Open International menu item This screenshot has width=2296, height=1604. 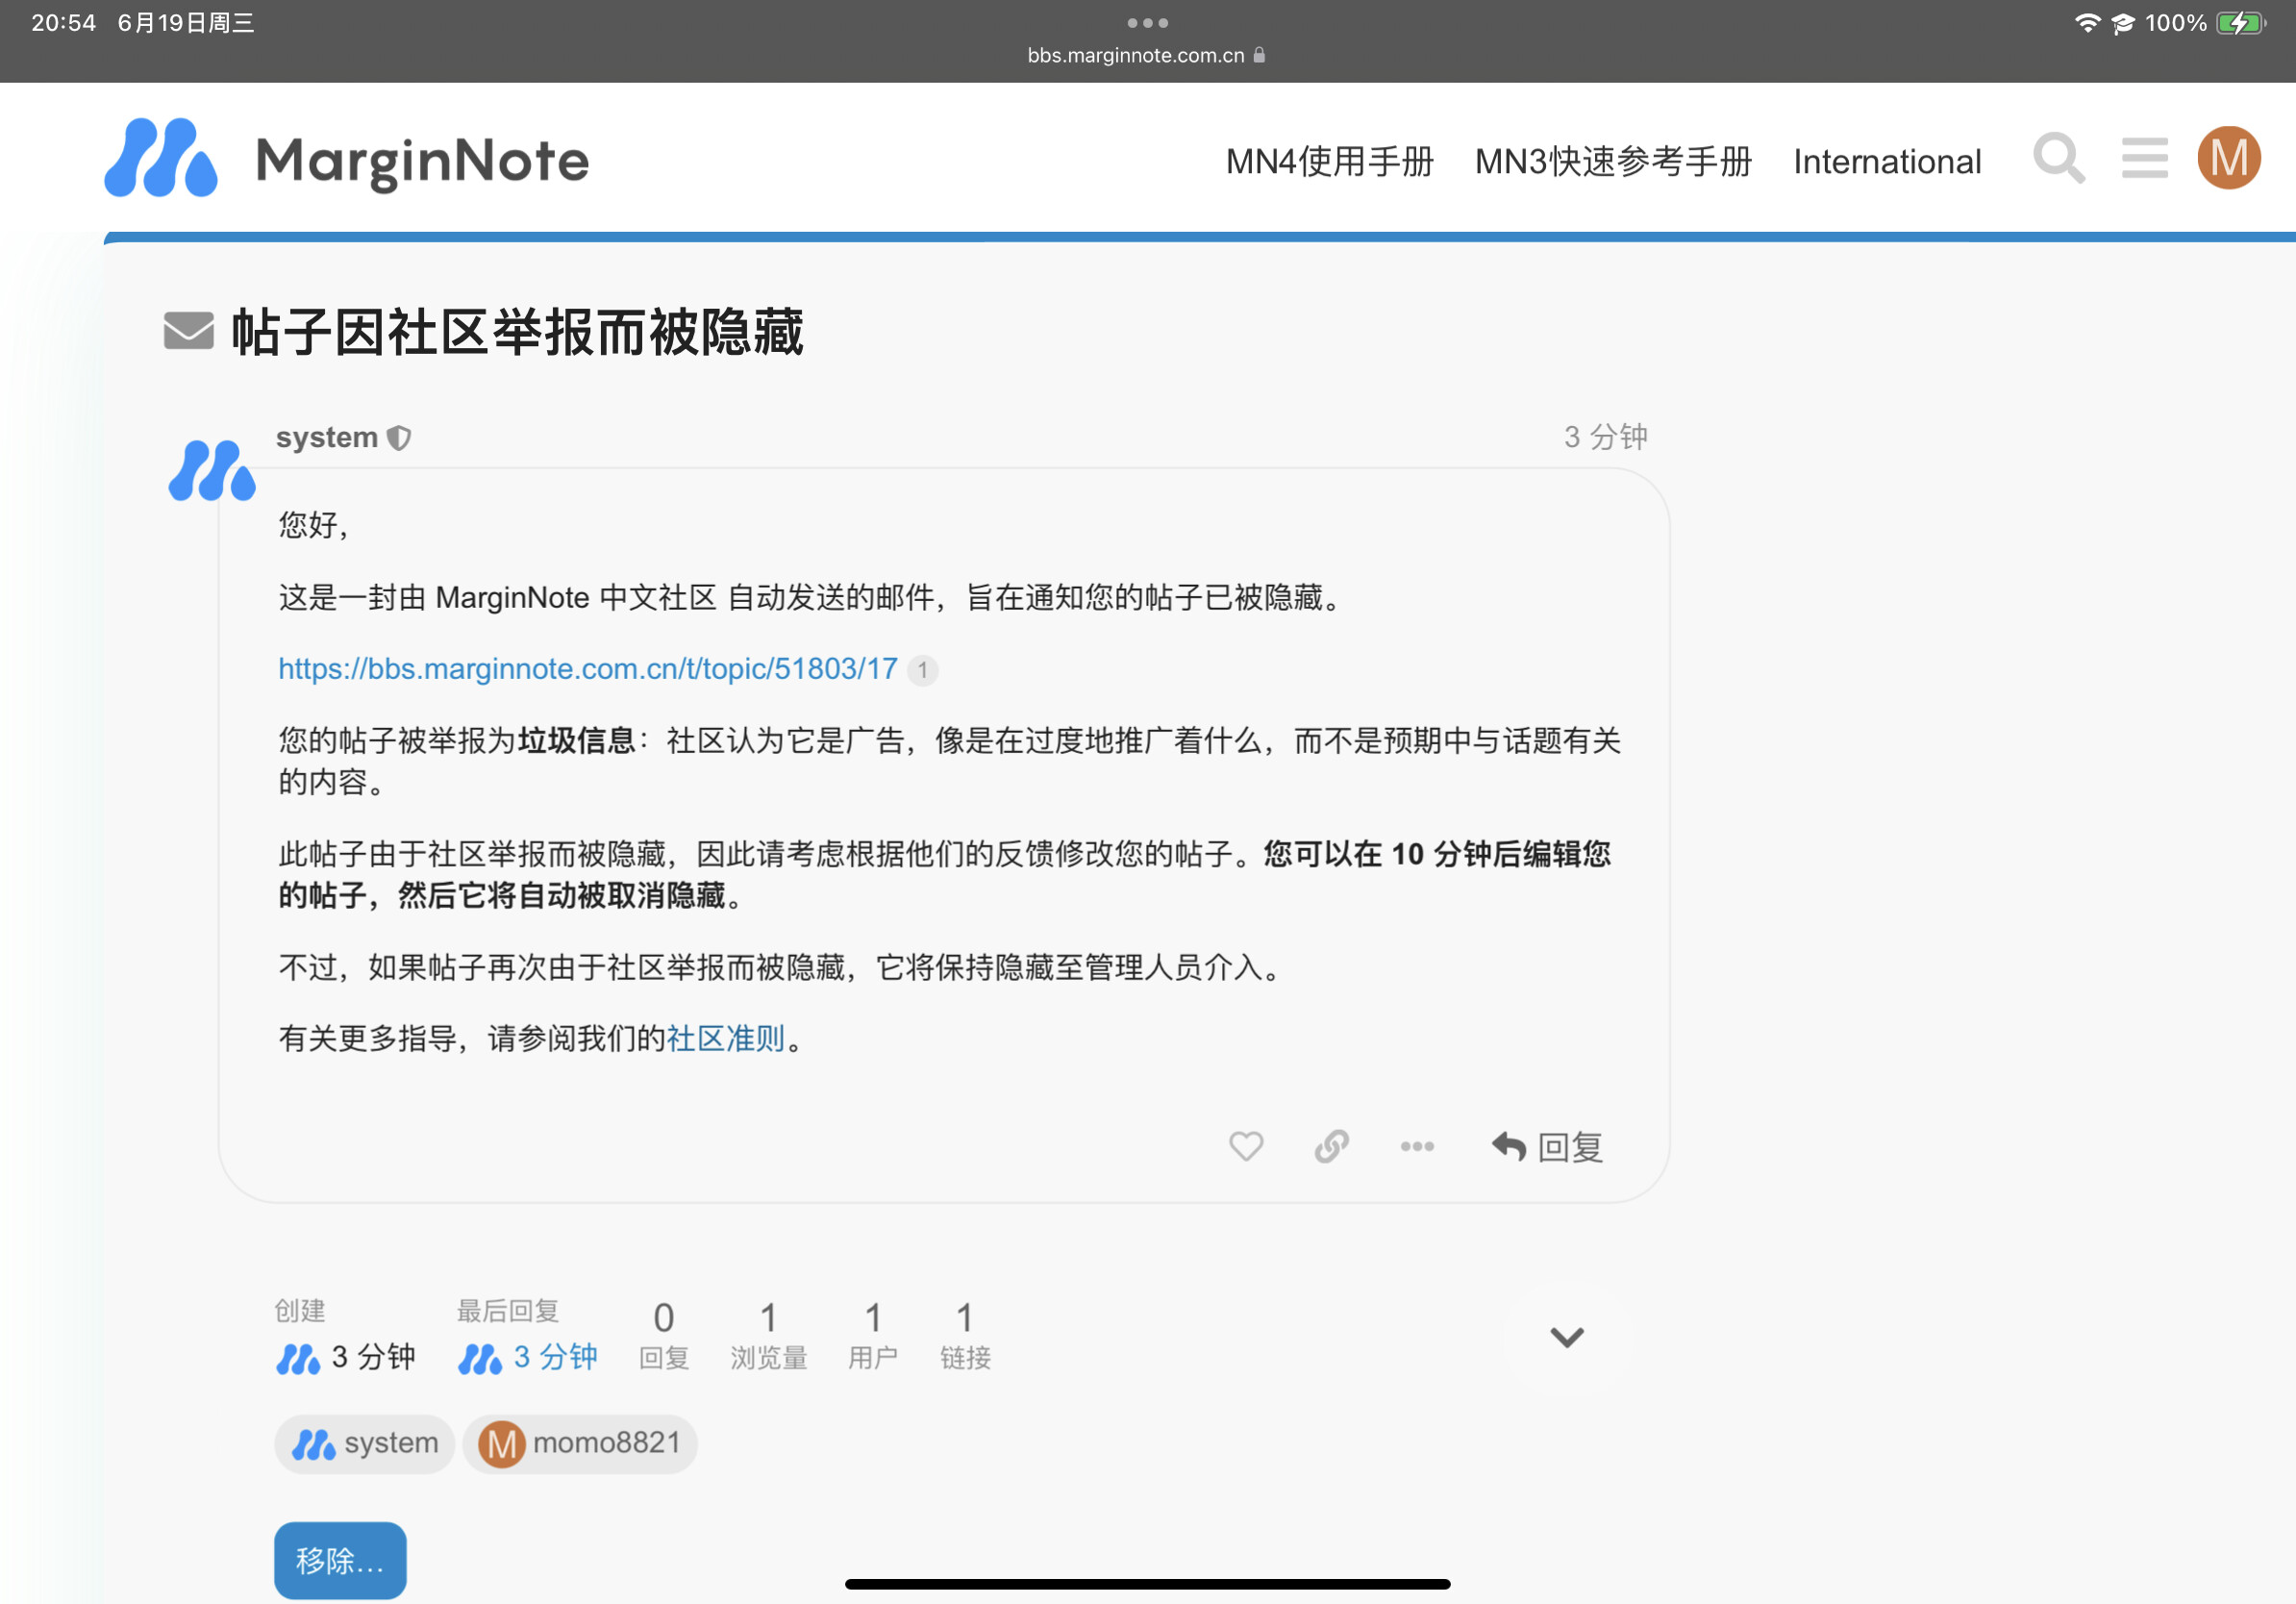click(x=1887, y=161)
